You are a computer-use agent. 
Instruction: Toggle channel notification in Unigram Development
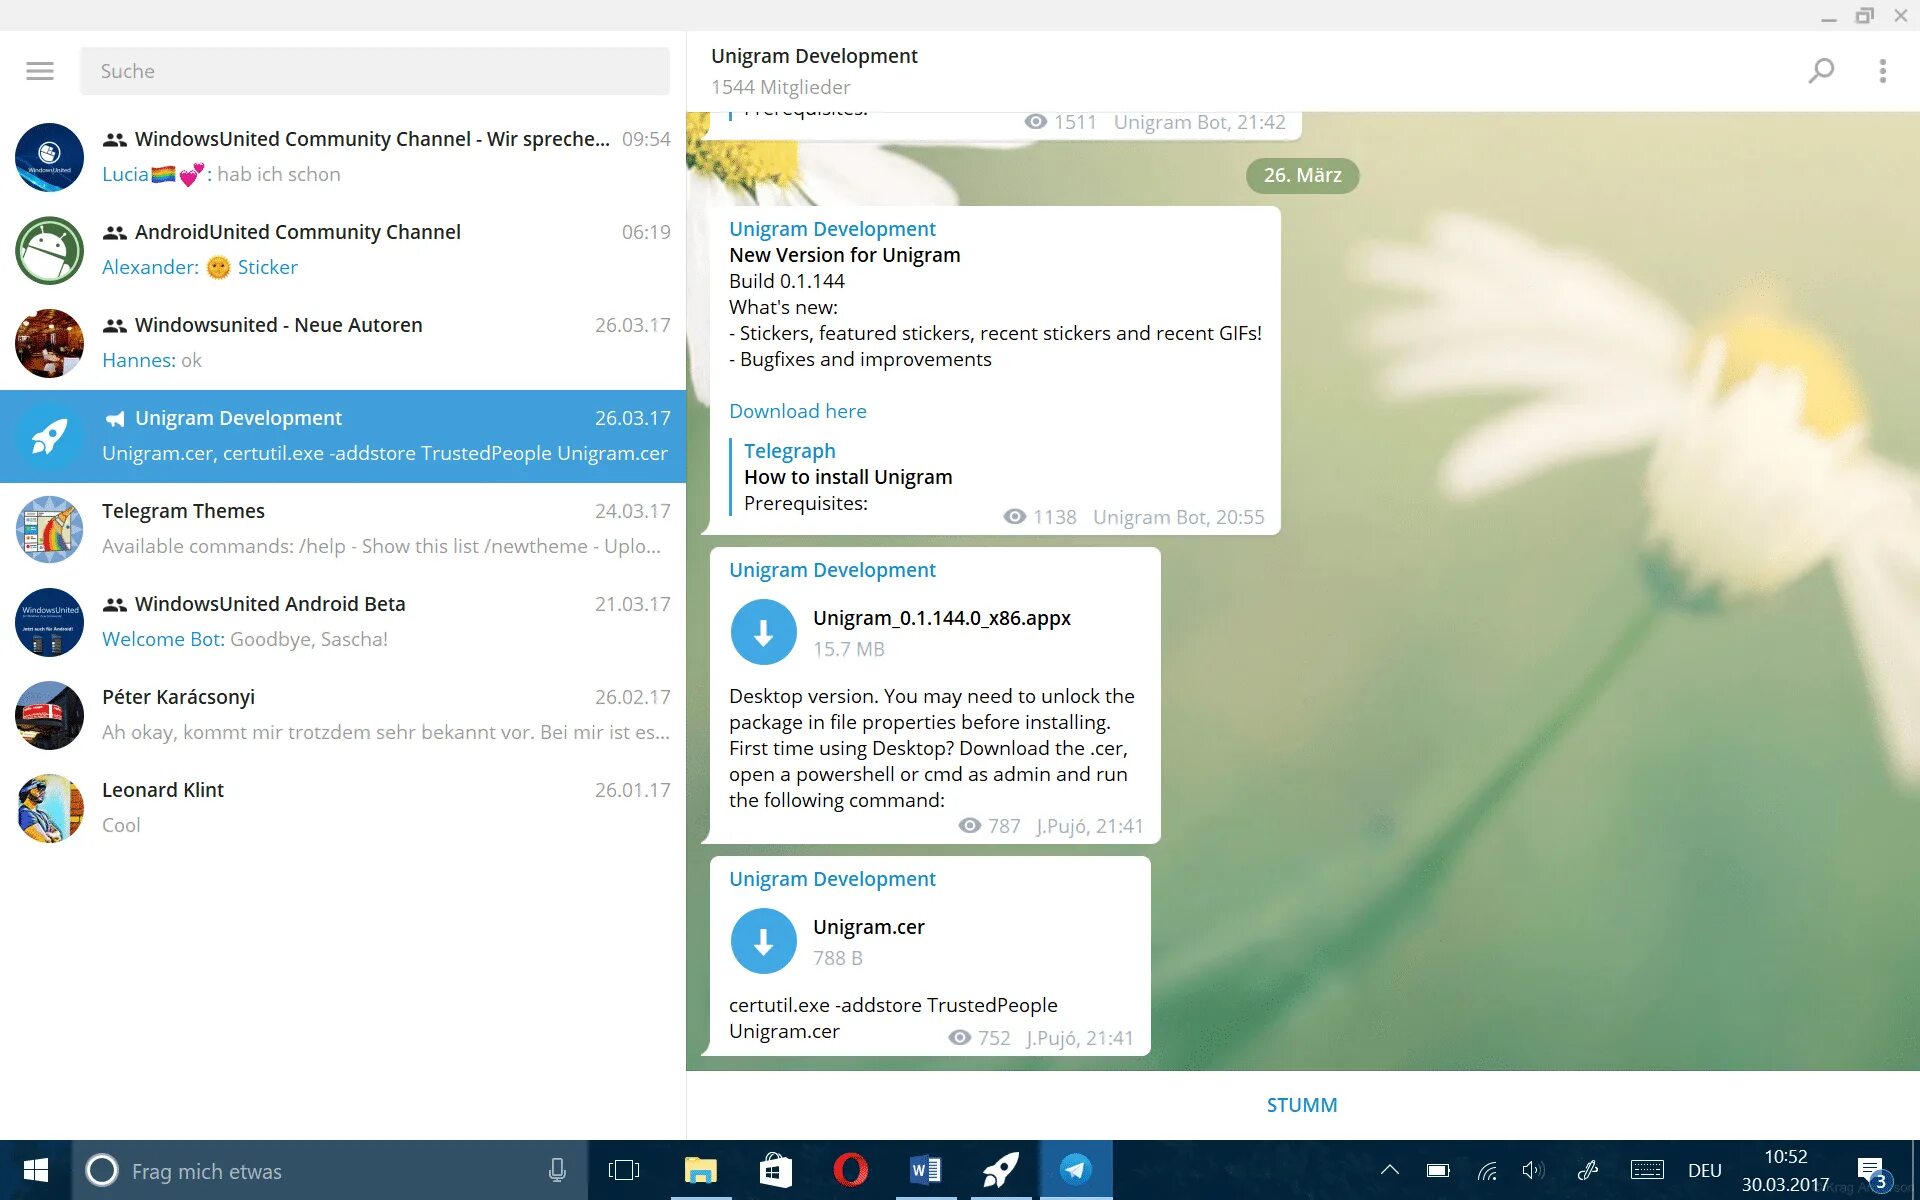[1301, 1103]
